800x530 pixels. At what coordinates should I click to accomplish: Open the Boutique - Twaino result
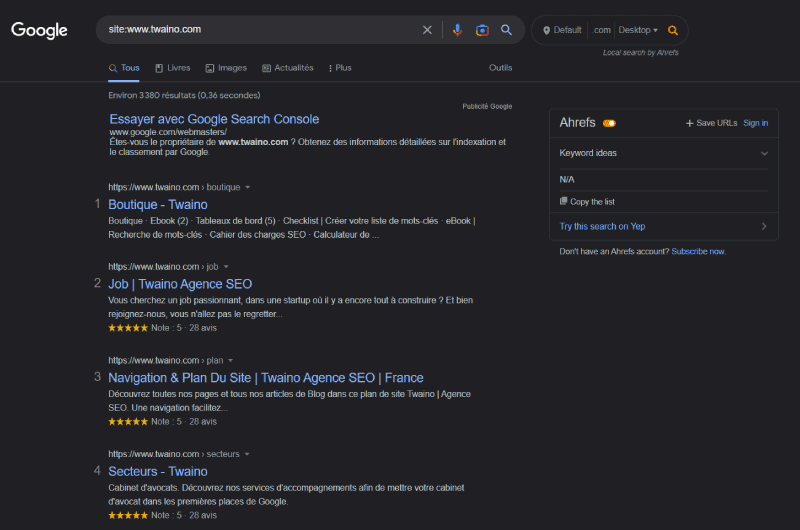point(158,205)
